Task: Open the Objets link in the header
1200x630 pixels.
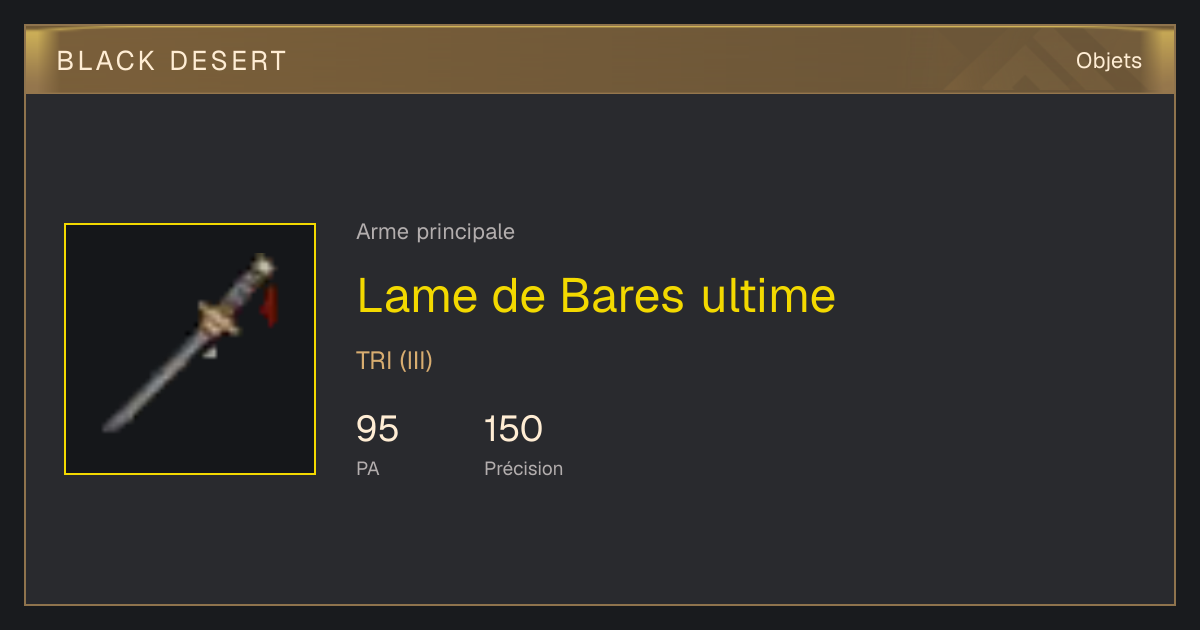Action: tap(1109, 61)
